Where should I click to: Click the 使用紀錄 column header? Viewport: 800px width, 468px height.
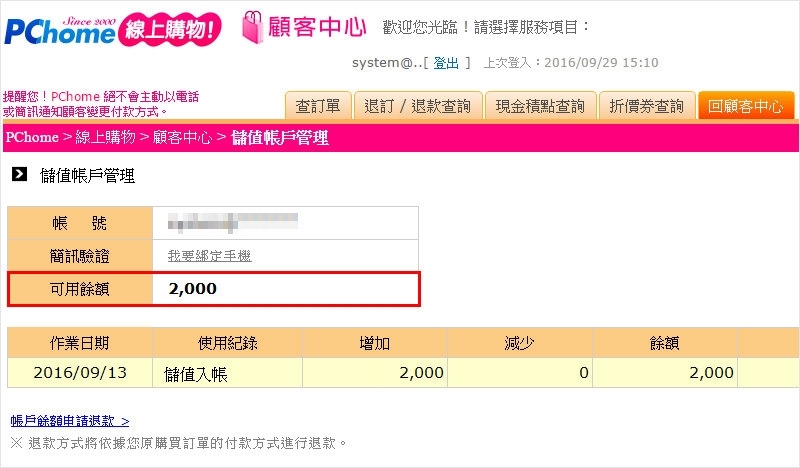[227, 343]
